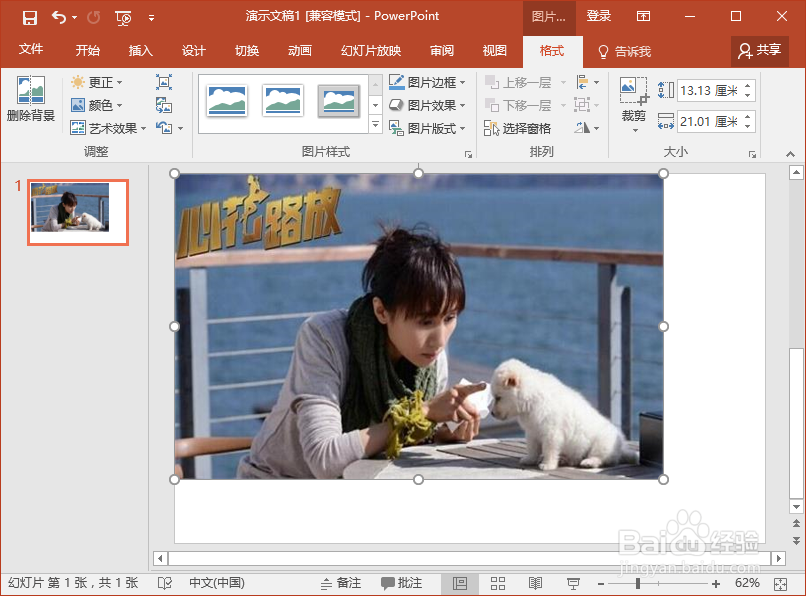Image resolution: width=806 pixels, height=596 pixels.
Task: Switch to Home (开始) tab
Action: pyautogui.click(x=87, y=50)
